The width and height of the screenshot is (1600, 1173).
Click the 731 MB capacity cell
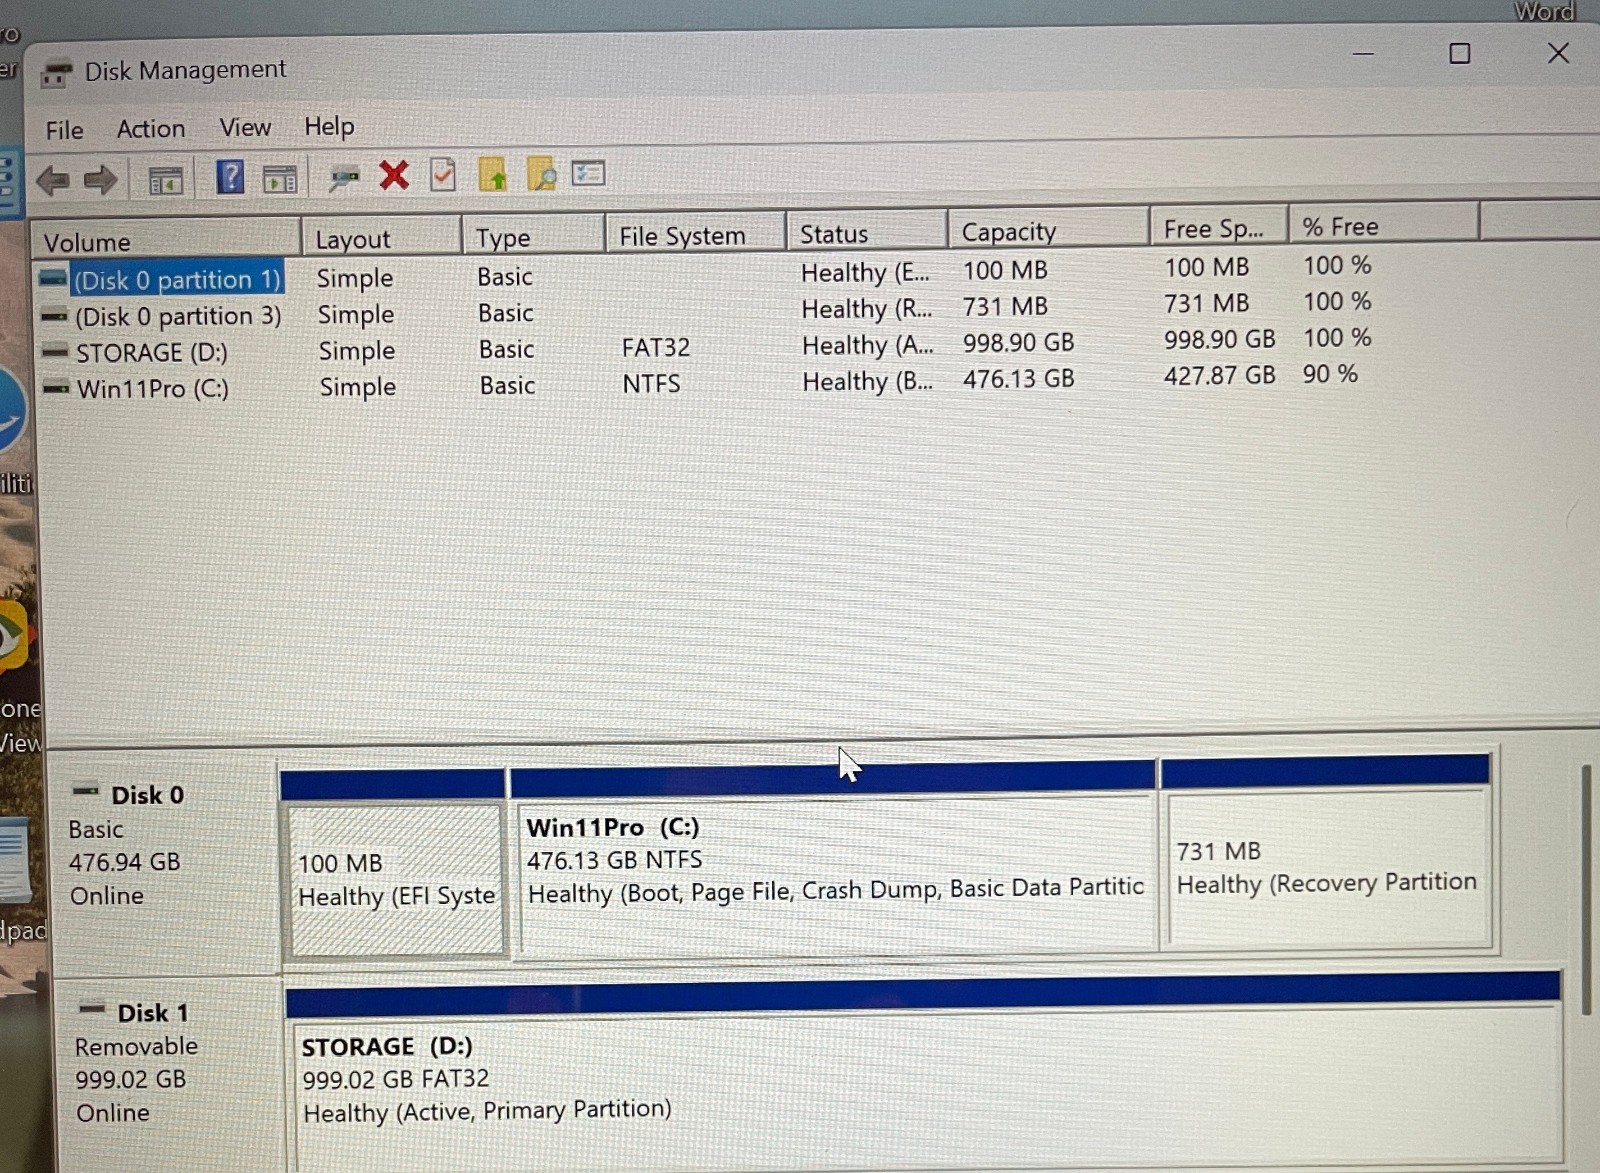coord(1005,306)
